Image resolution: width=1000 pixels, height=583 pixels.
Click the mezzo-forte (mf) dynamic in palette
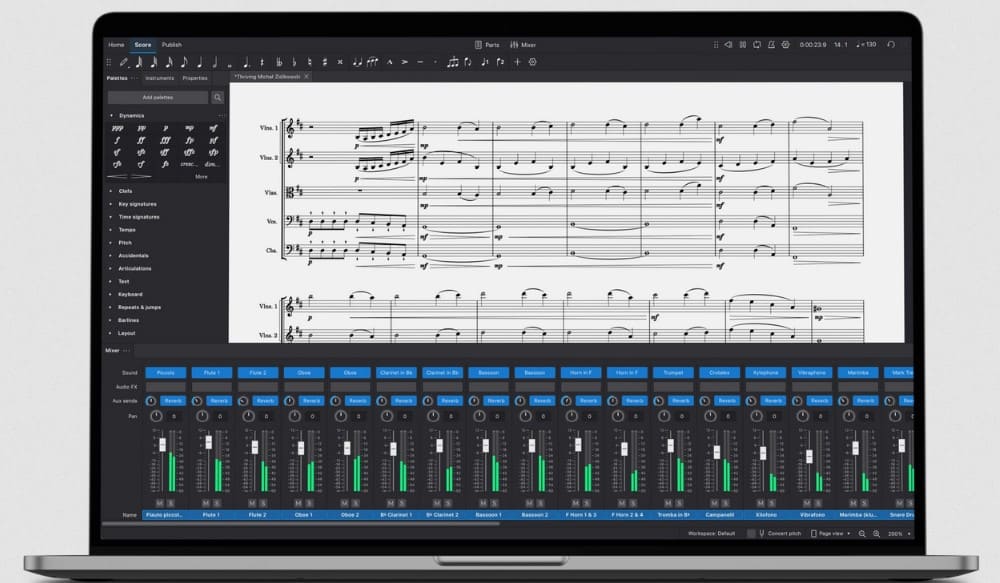tap(214, 128)
